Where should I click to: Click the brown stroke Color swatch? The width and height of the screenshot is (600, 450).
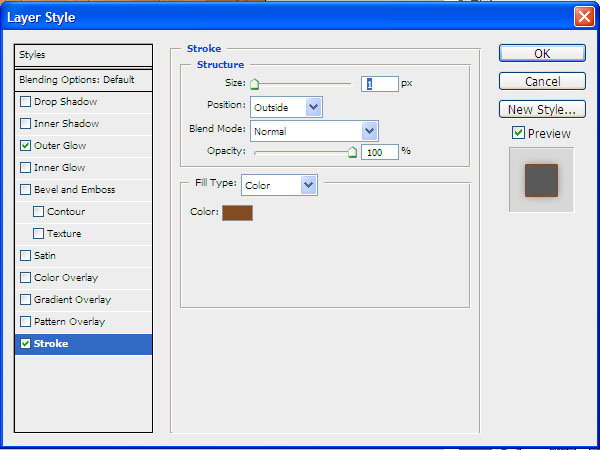click(x=237, y=212)
